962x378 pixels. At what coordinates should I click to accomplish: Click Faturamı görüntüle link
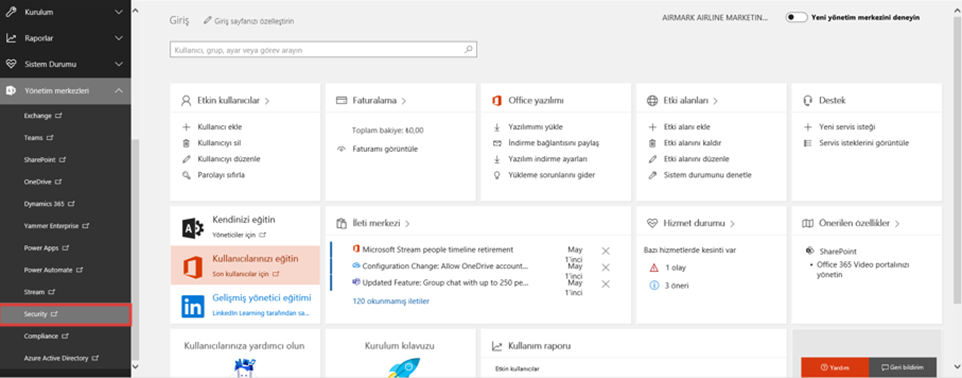click(x=385, y=148)
